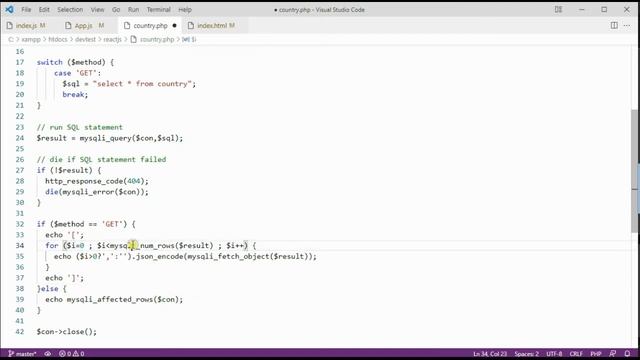The height and width of the screenshot is (360, 640).
Task: Open the Selection menu
Action: pyautogui.click(x=70, y=9)
